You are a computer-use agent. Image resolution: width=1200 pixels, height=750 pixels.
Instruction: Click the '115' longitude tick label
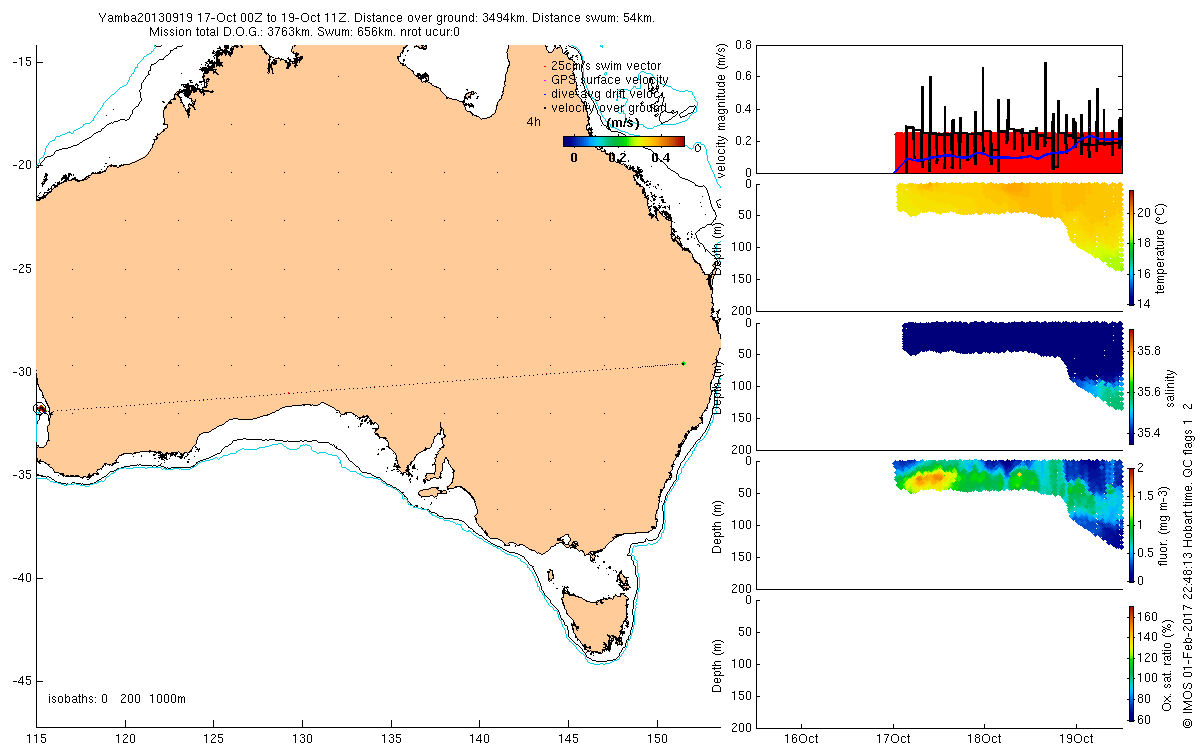[37, 739]
